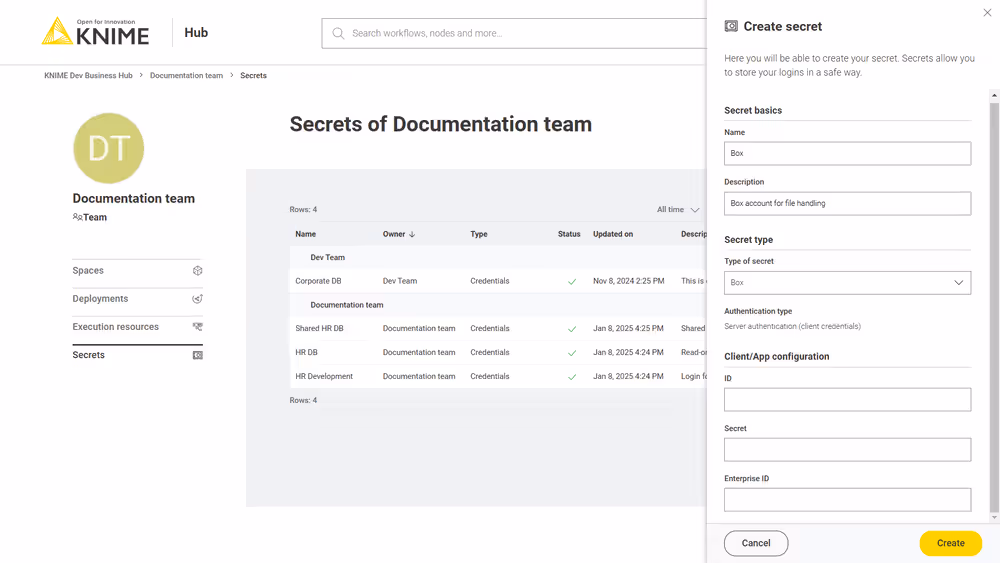Open Execution resources section
1000x563 pixels.
click(138, 326)
